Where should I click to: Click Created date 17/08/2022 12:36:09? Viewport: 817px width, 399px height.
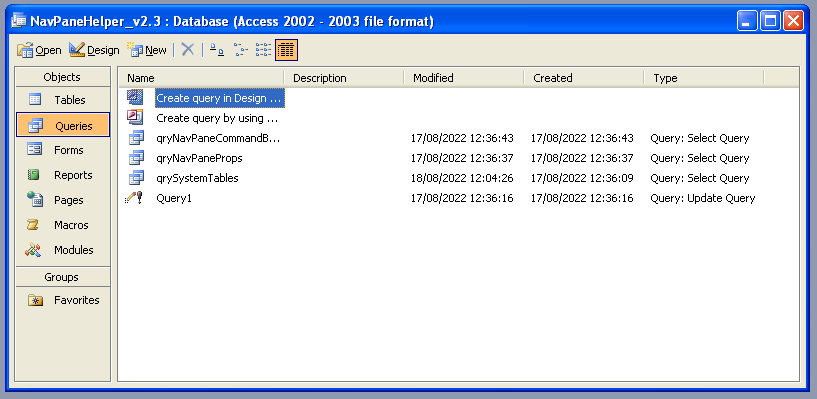pos(582,178)
